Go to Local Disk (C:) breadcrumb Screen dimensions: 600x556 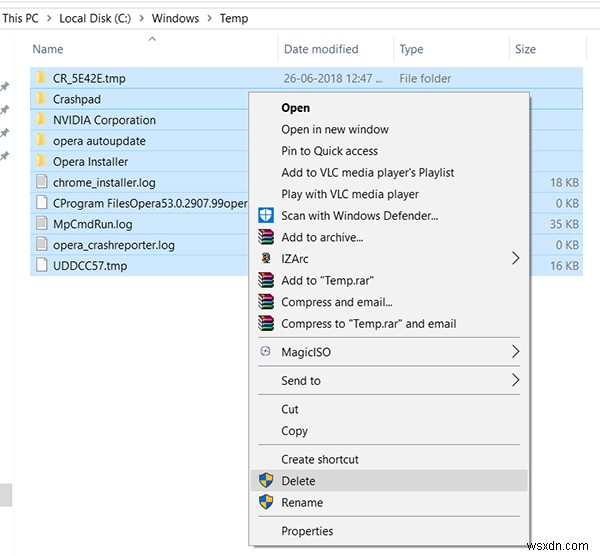(x=97, y=18)
